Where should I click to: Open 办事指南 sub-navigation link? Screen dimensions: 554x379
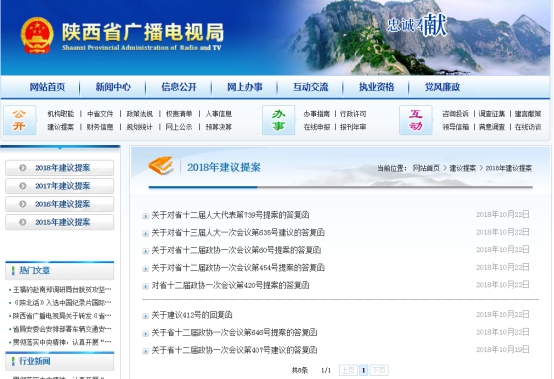pyautogui.click(x=317, y=114)
